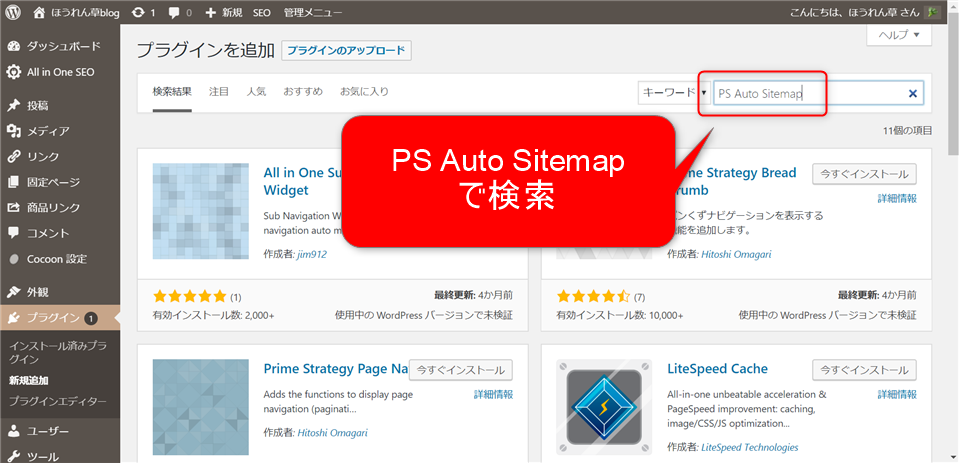Click the home icon beside ほうれん草blog
Viewport: 959px width, 463px height.
[39, 12]
